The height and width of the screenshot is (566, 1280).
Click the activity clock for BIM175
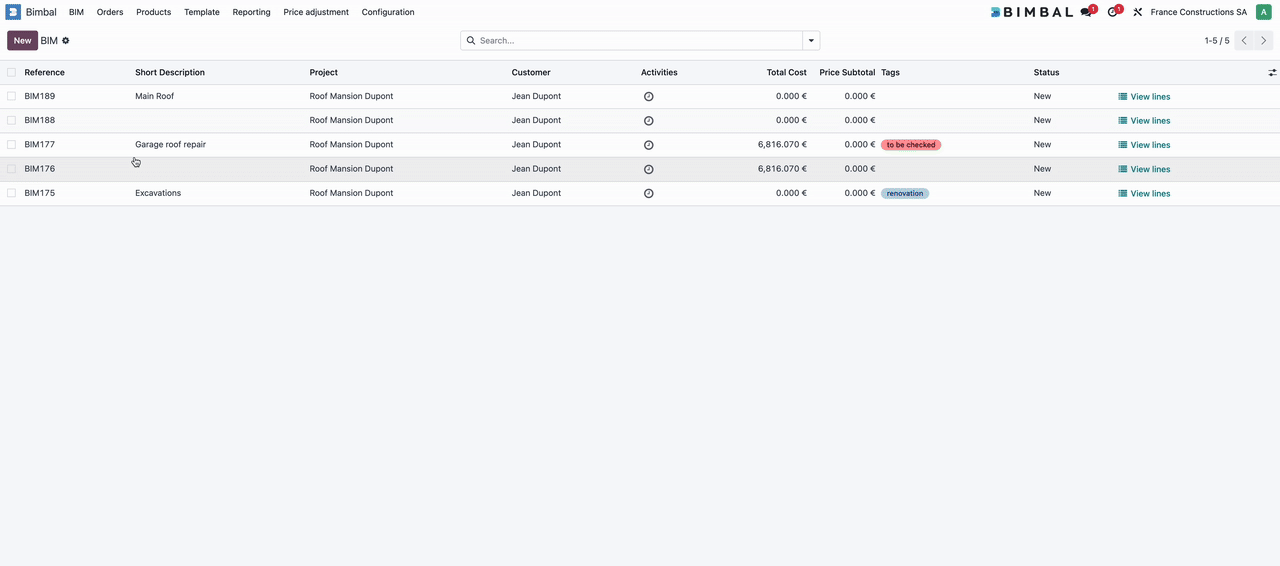point(648,193)
